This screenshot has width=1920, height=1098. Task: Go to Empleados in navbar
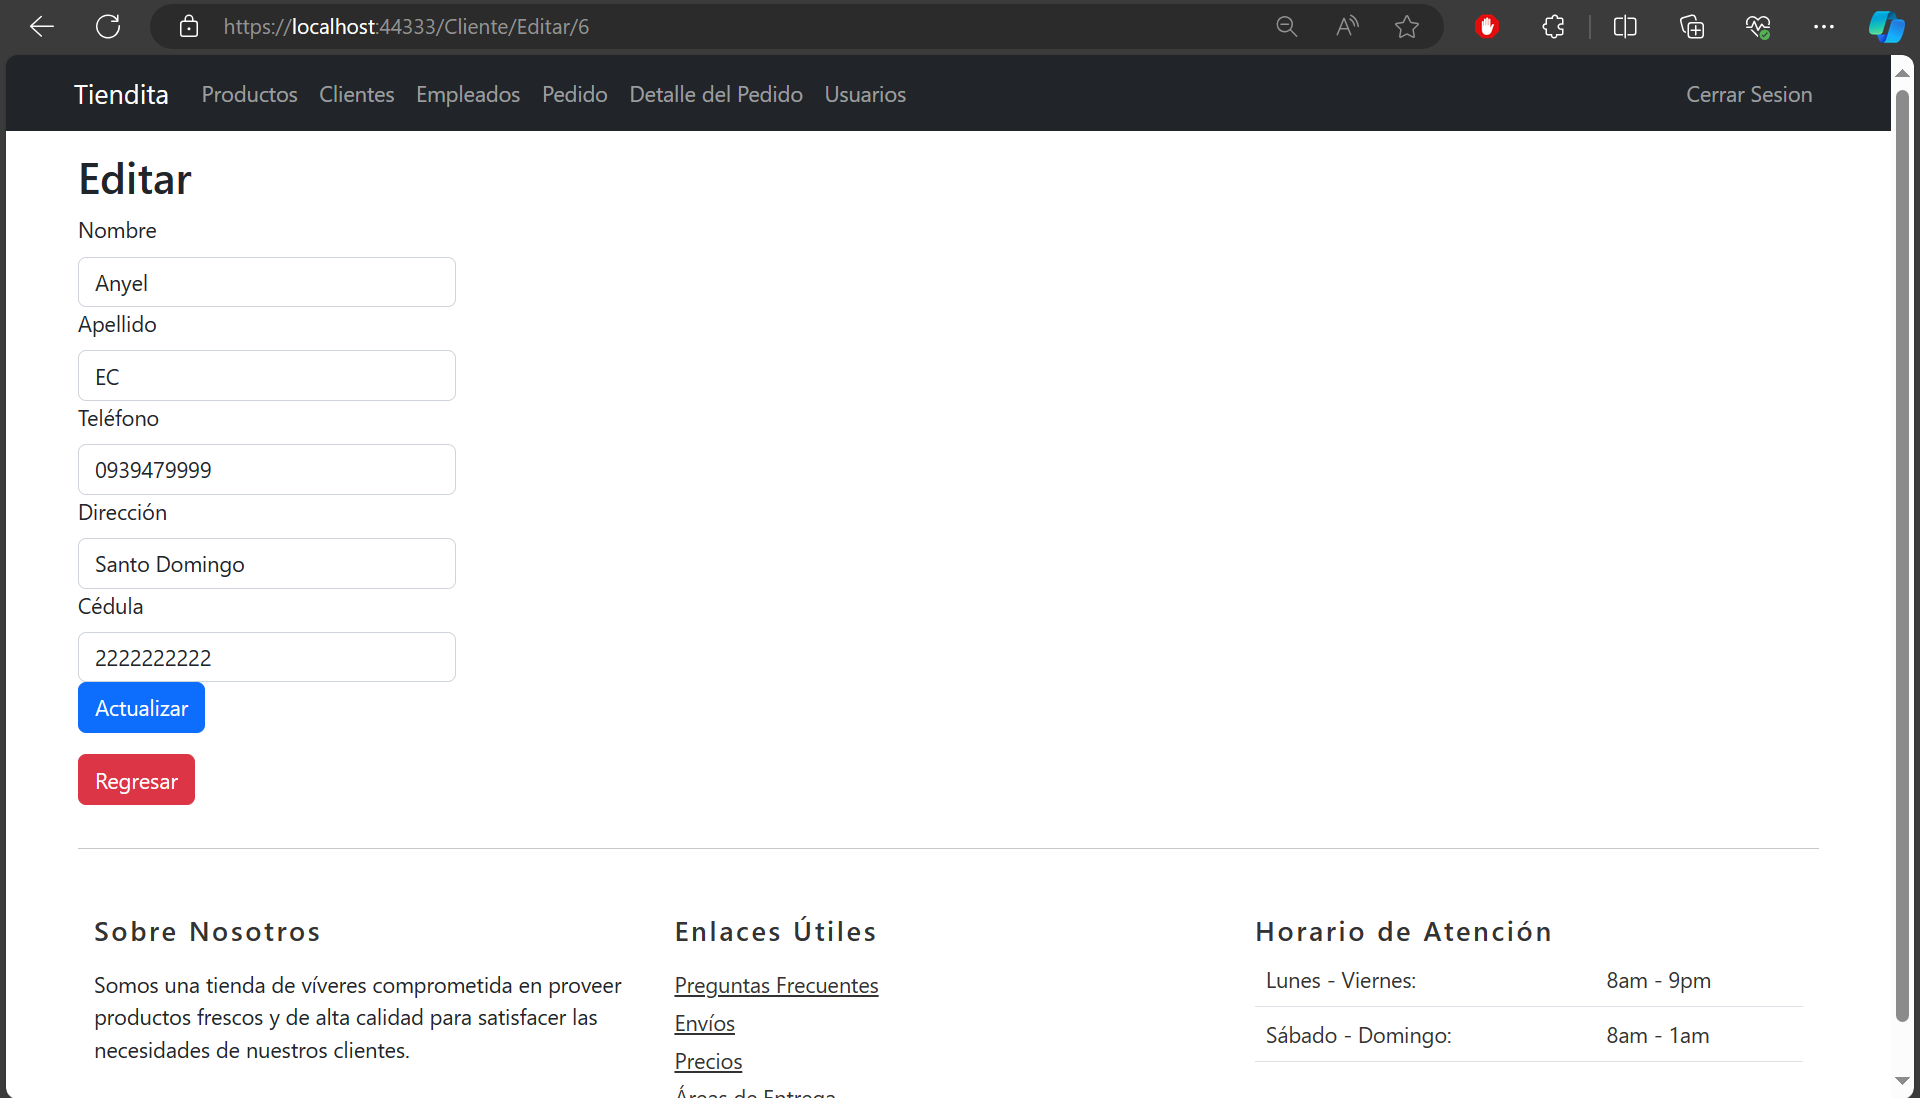468,94
